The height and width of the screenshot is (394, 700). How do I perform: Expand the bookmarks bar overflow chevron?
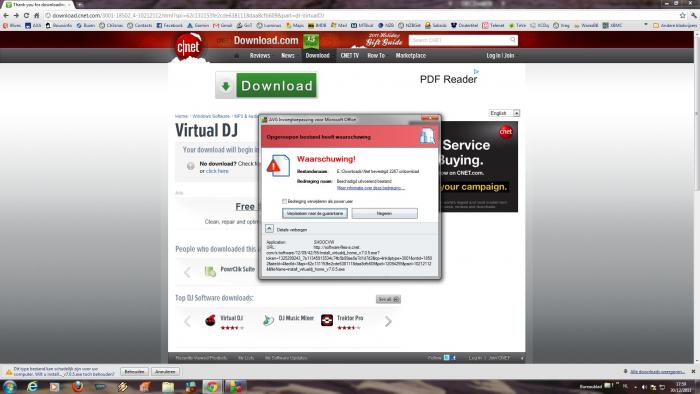(x=646, y=25)
